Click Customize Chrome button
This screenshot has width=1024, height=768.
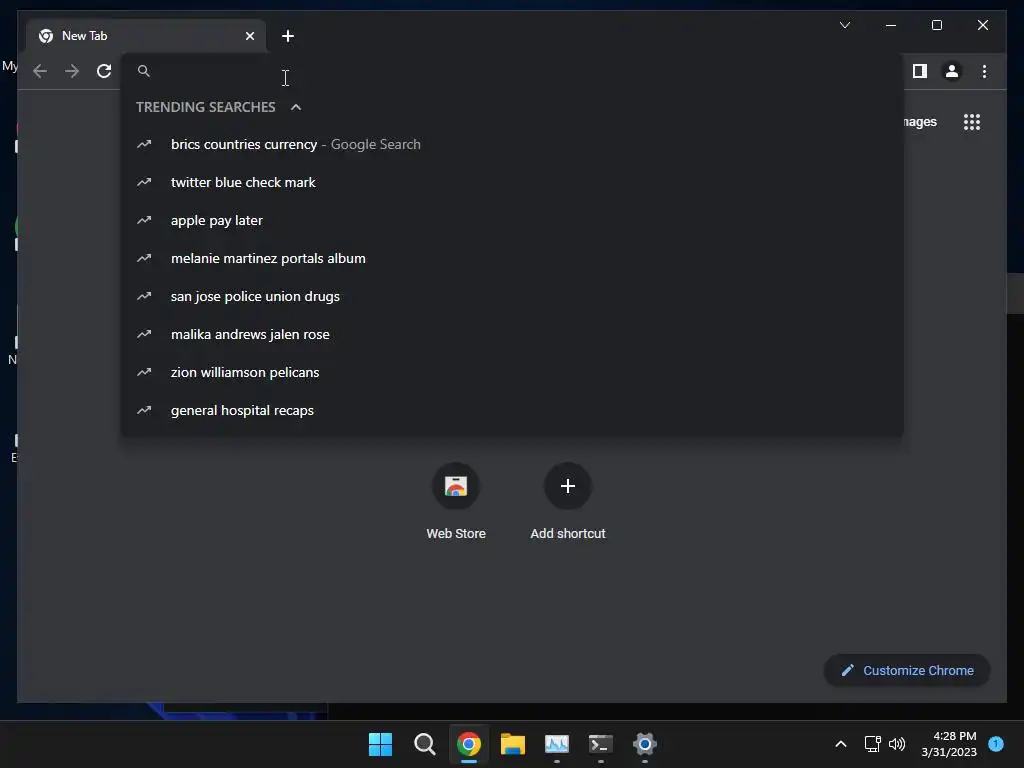click(x=906, y=671)
